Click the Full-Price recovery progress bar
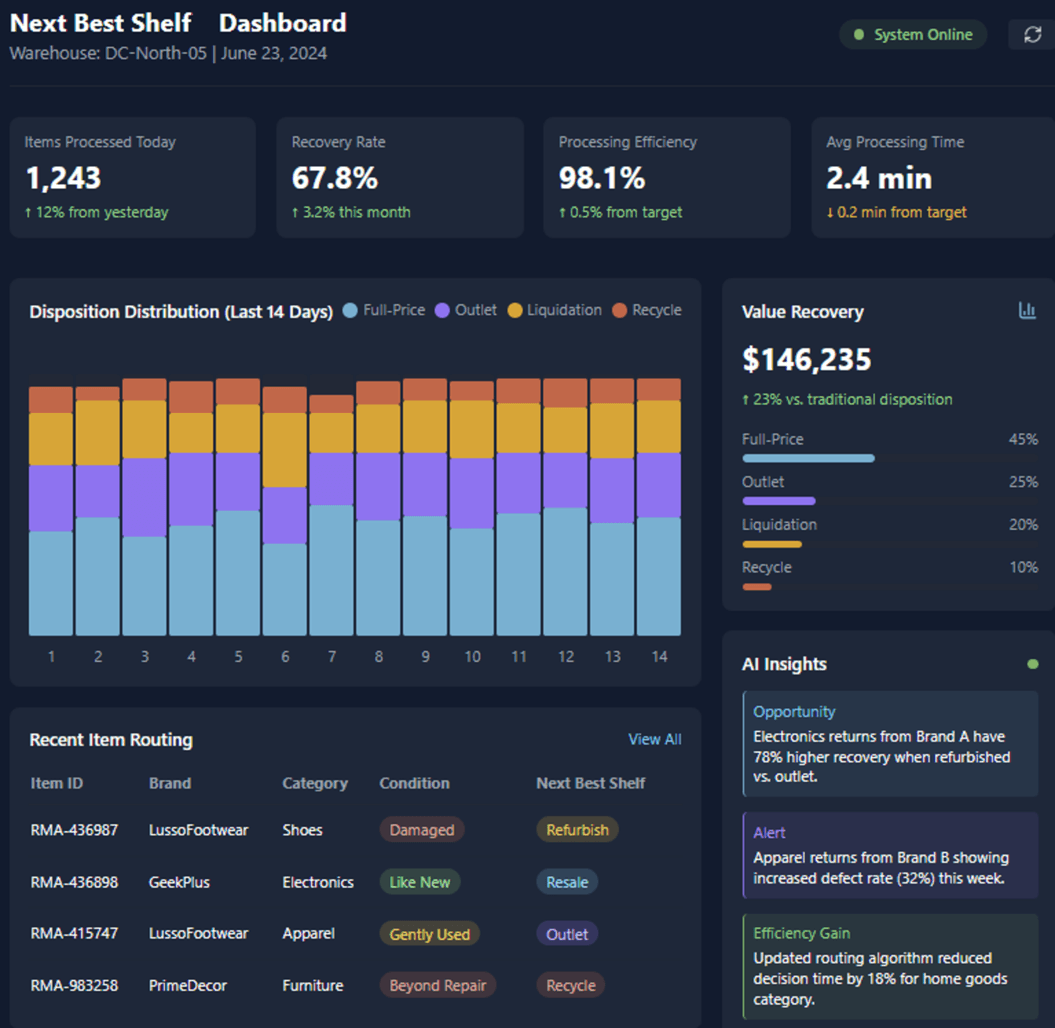 (x=810, y=458)
